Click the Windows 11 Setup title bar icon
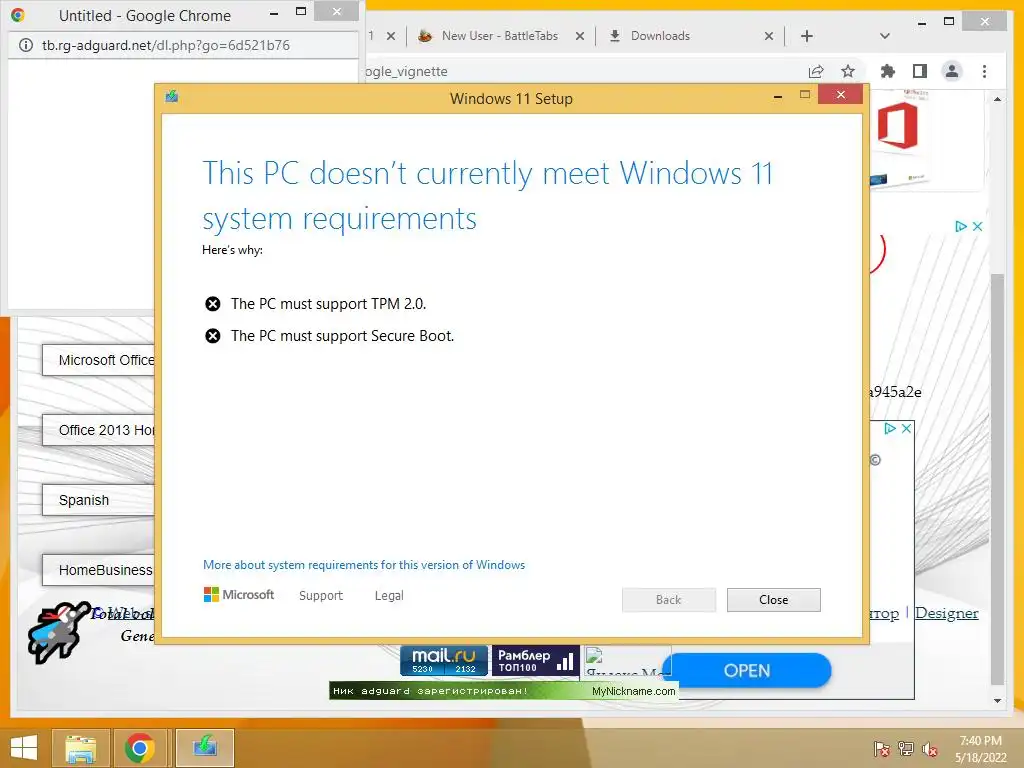 click(x=172, y=97)
